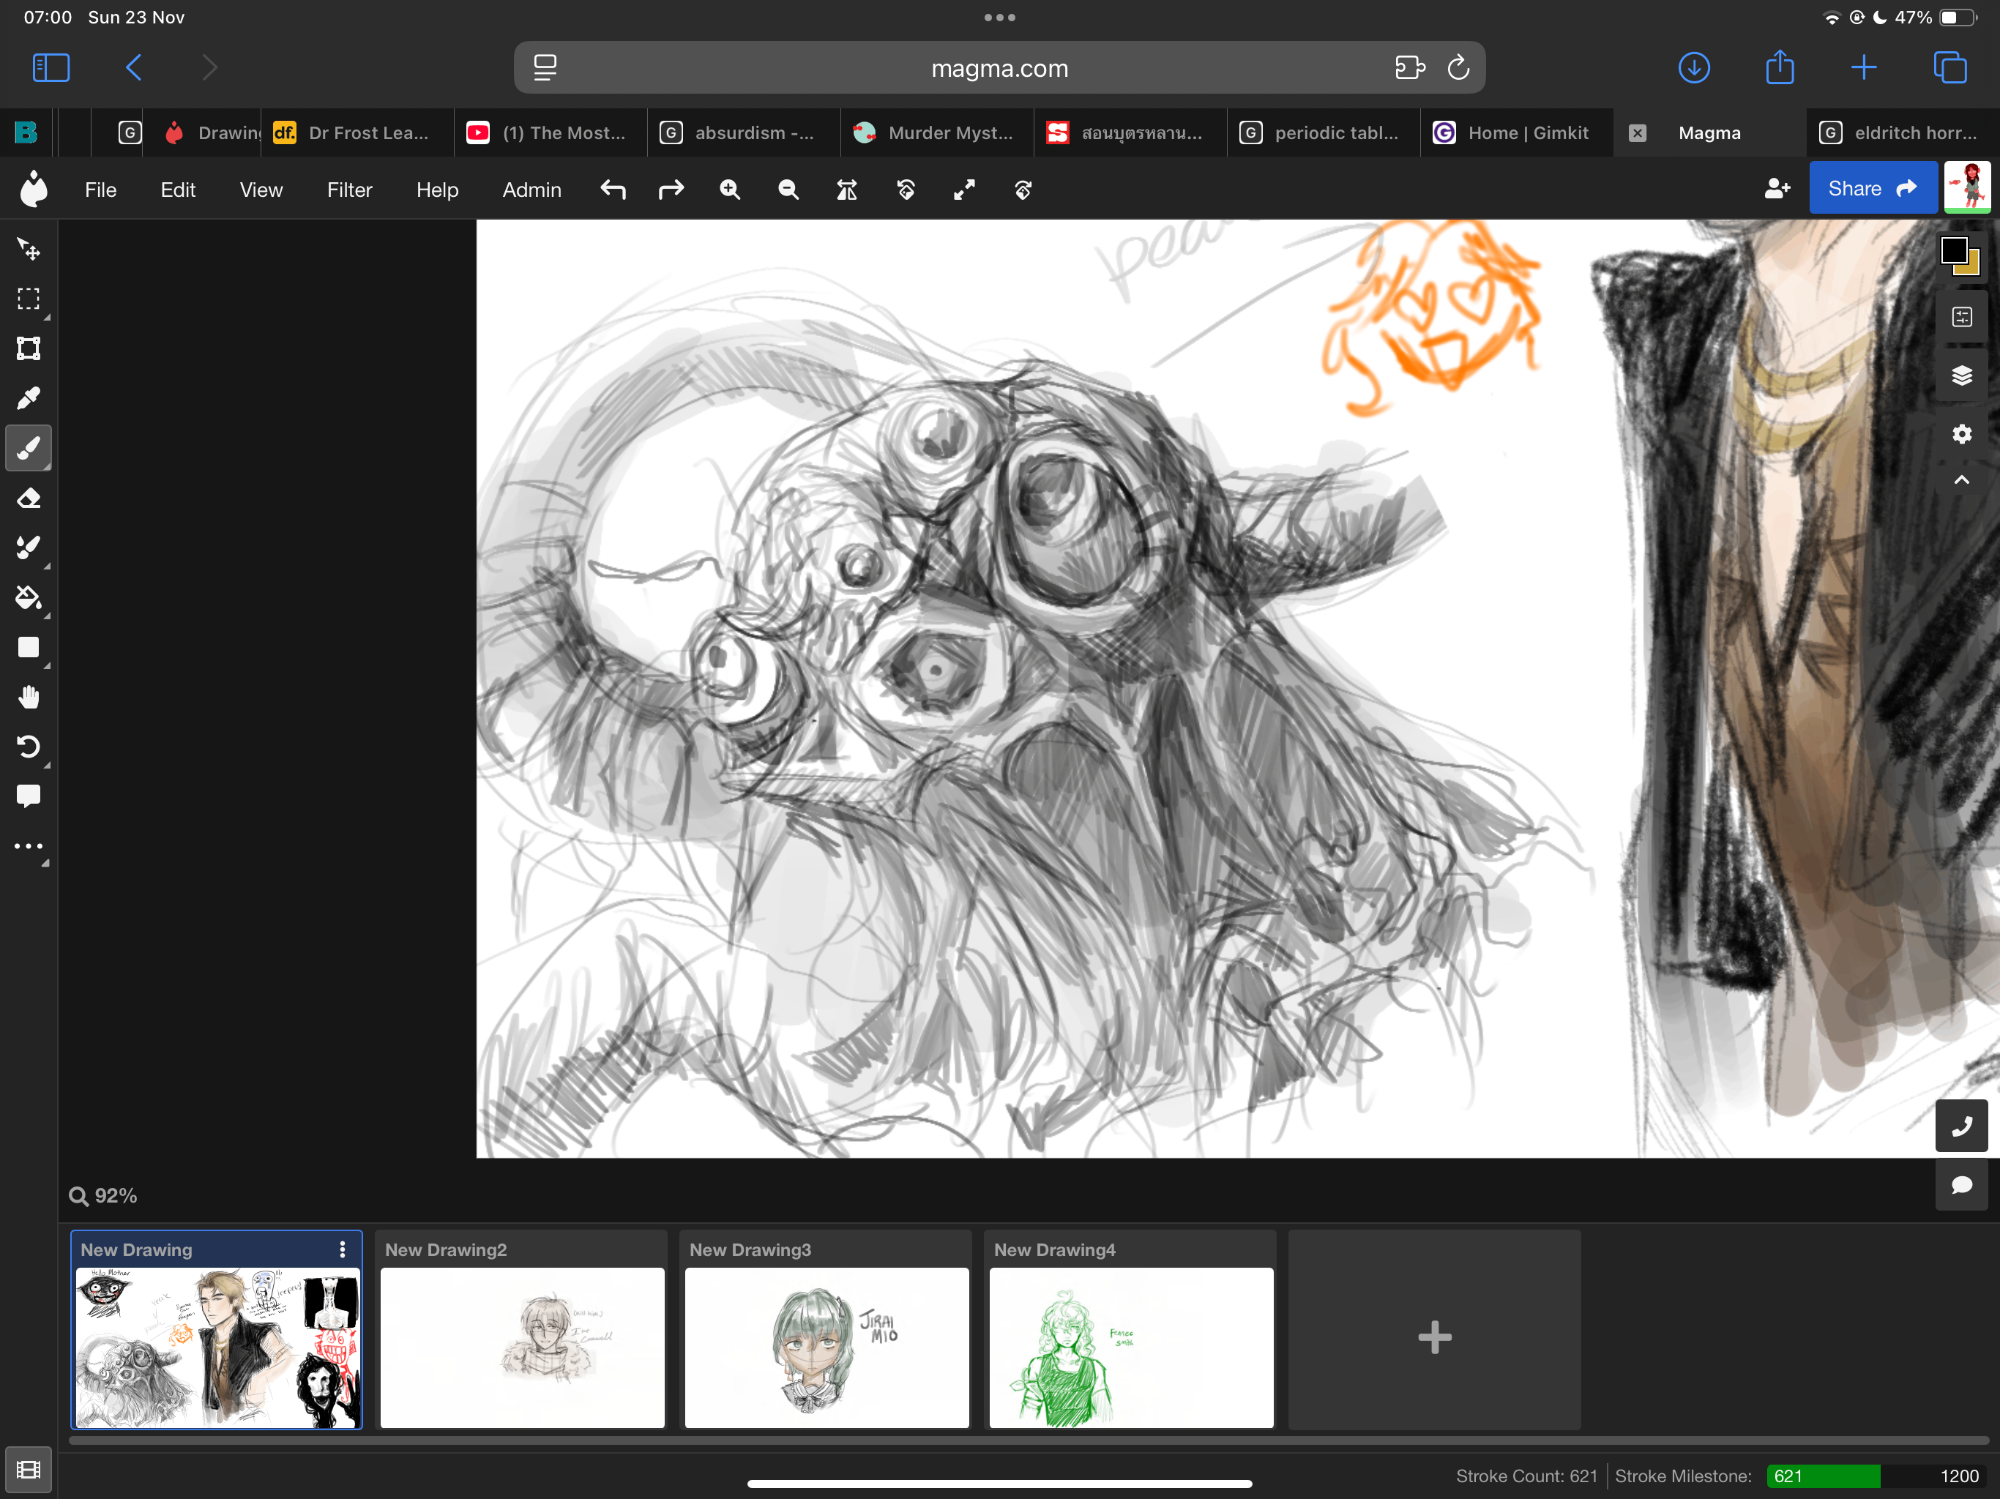This screenshot has width=2000, height=1499.
Task: Zoom in with the magnifier plus icon
Action: coord(730,189)
